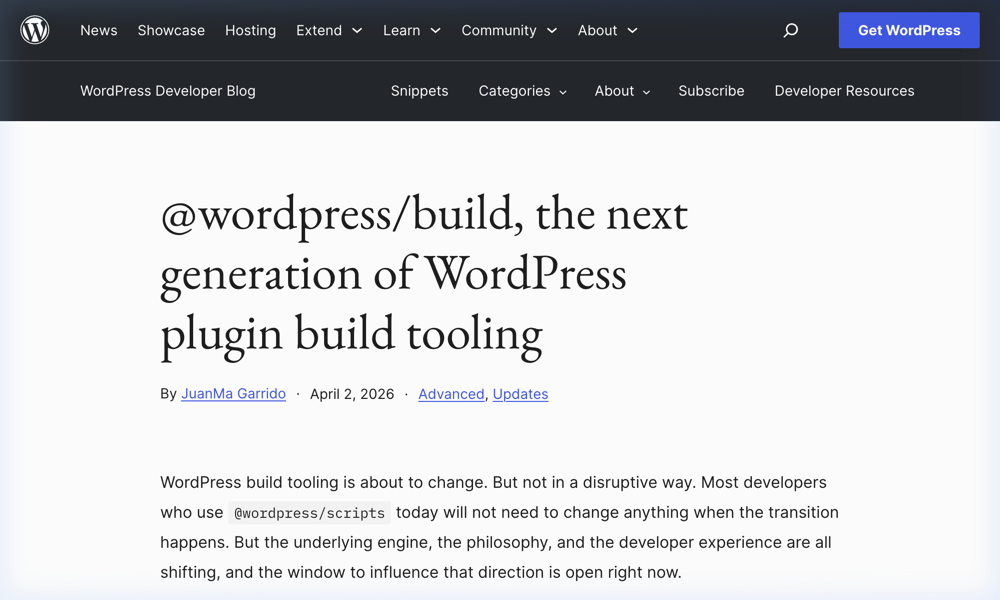Image resolution: width=1000 pixels, height=600 pixels.
Task: Select News in the main menu
Action: pyautogui.click(x=98, y=31)
